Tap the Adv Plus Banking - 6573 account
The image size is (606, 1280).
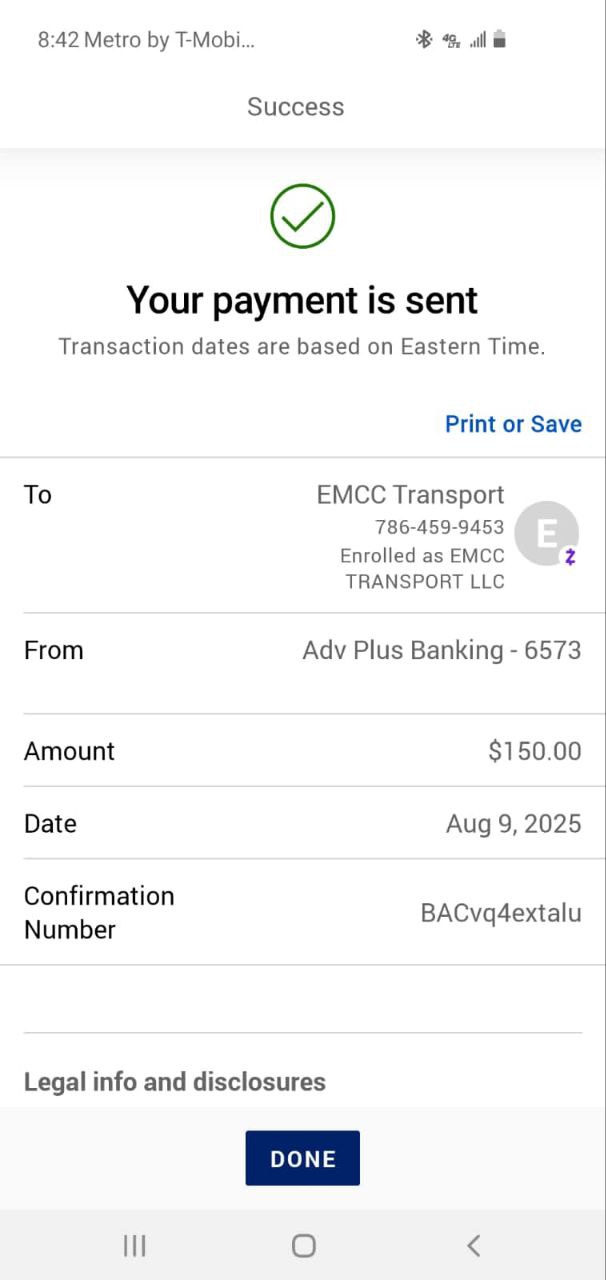point(441,650)
